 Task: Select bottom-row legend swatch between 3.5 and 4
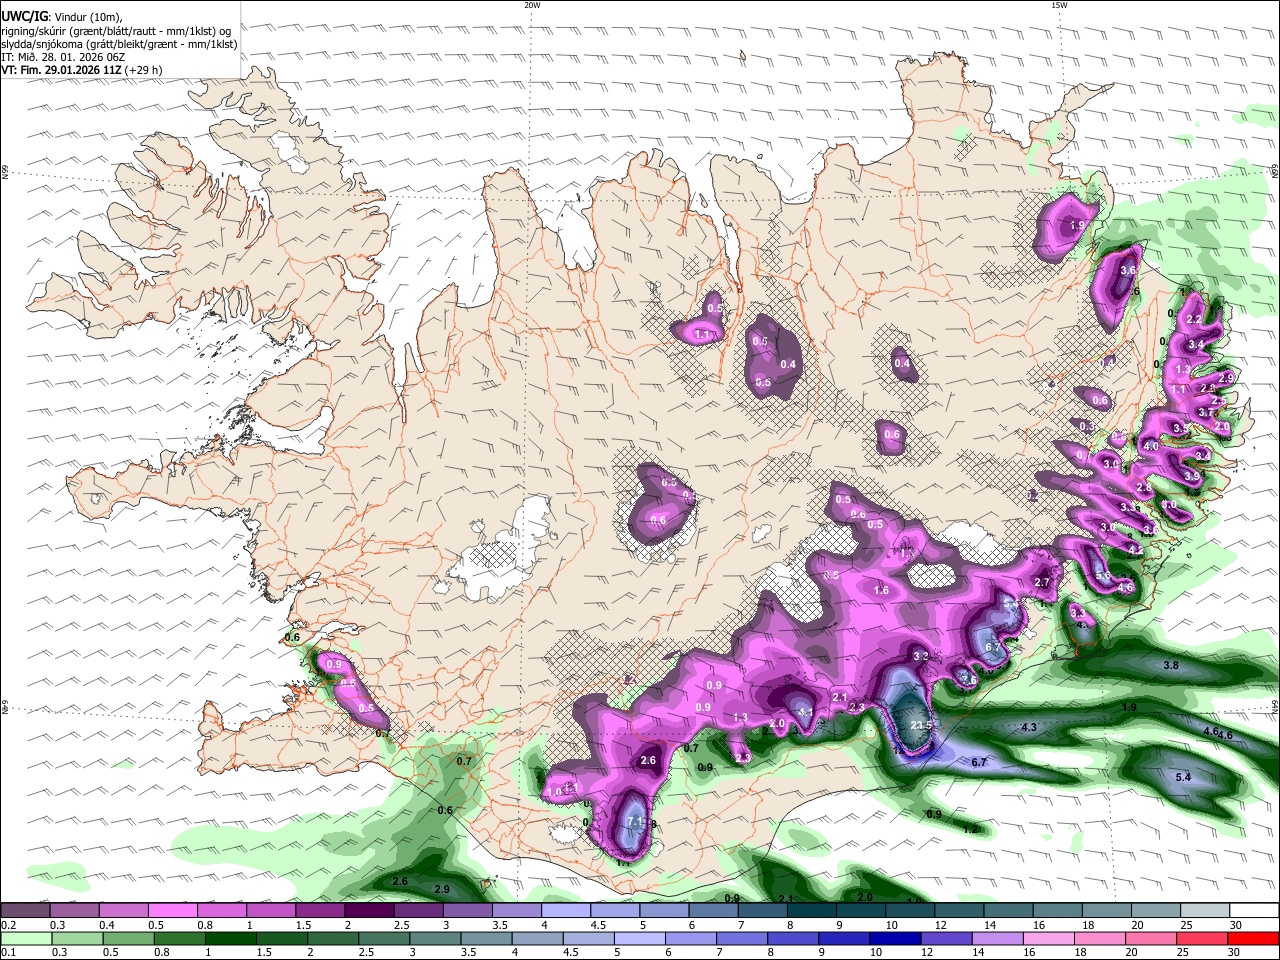489,939
